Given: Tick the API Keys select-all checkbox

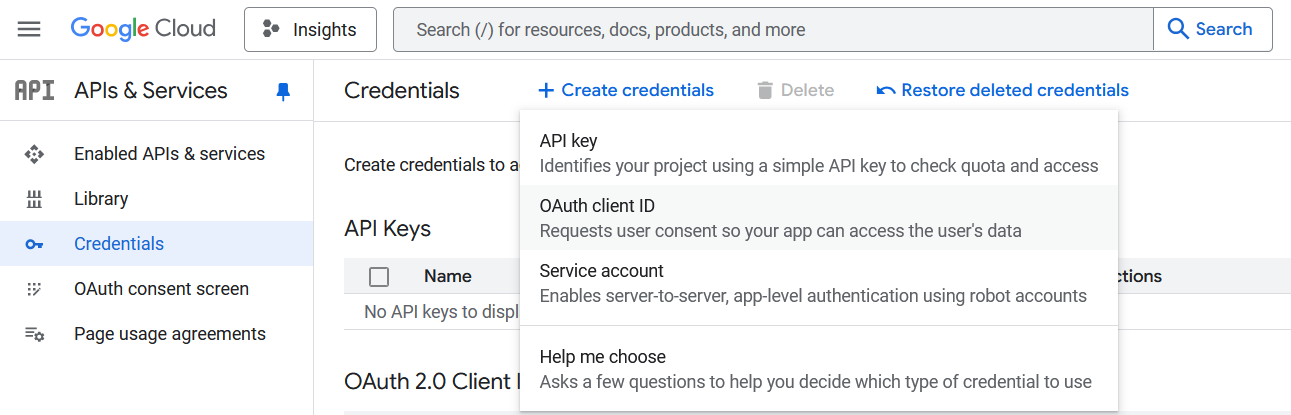Looking at the screenshot, I should click(379, 277).
